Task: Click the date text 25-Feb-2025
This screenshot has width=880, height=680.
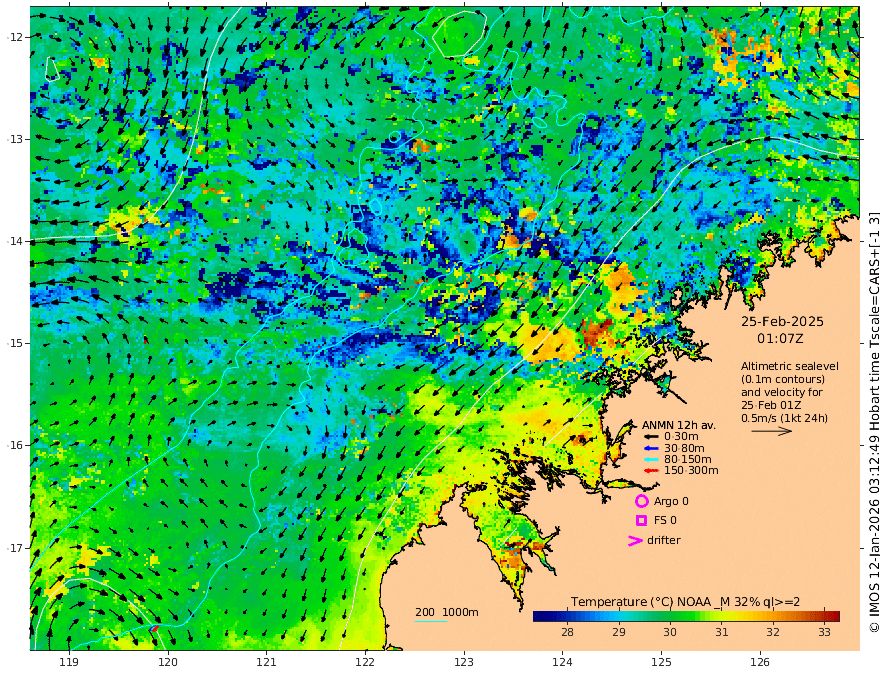Action: [x=782, y=321]
